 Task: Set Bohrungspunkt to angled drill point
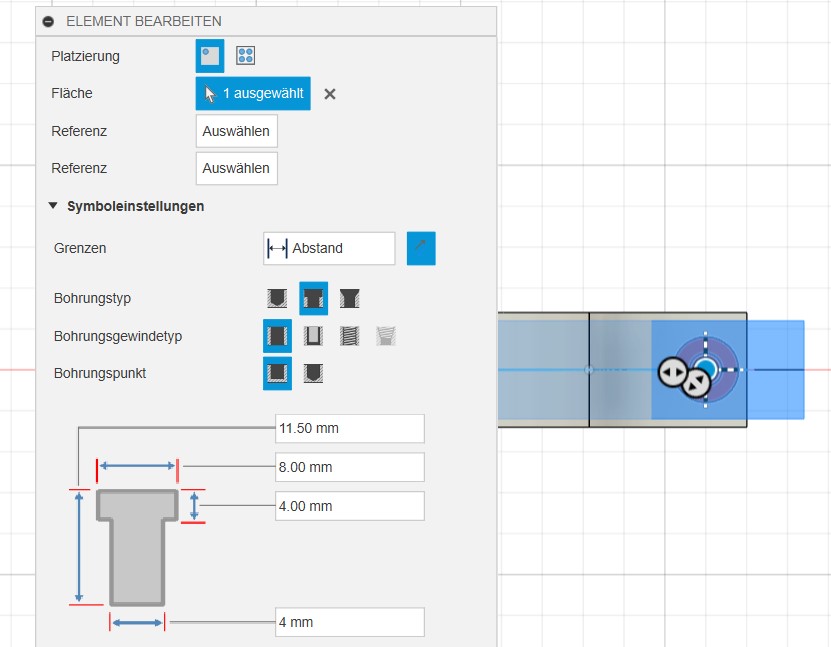pyautogui.click(x=313, y=373)
